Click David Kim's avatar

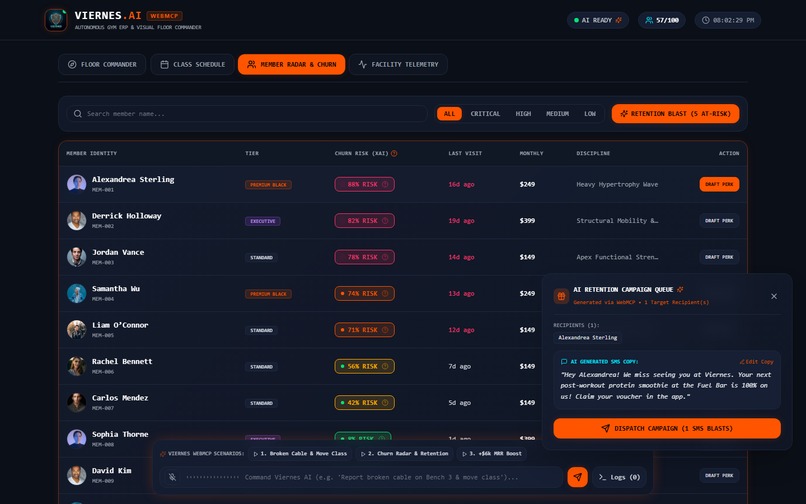point(77,475)
